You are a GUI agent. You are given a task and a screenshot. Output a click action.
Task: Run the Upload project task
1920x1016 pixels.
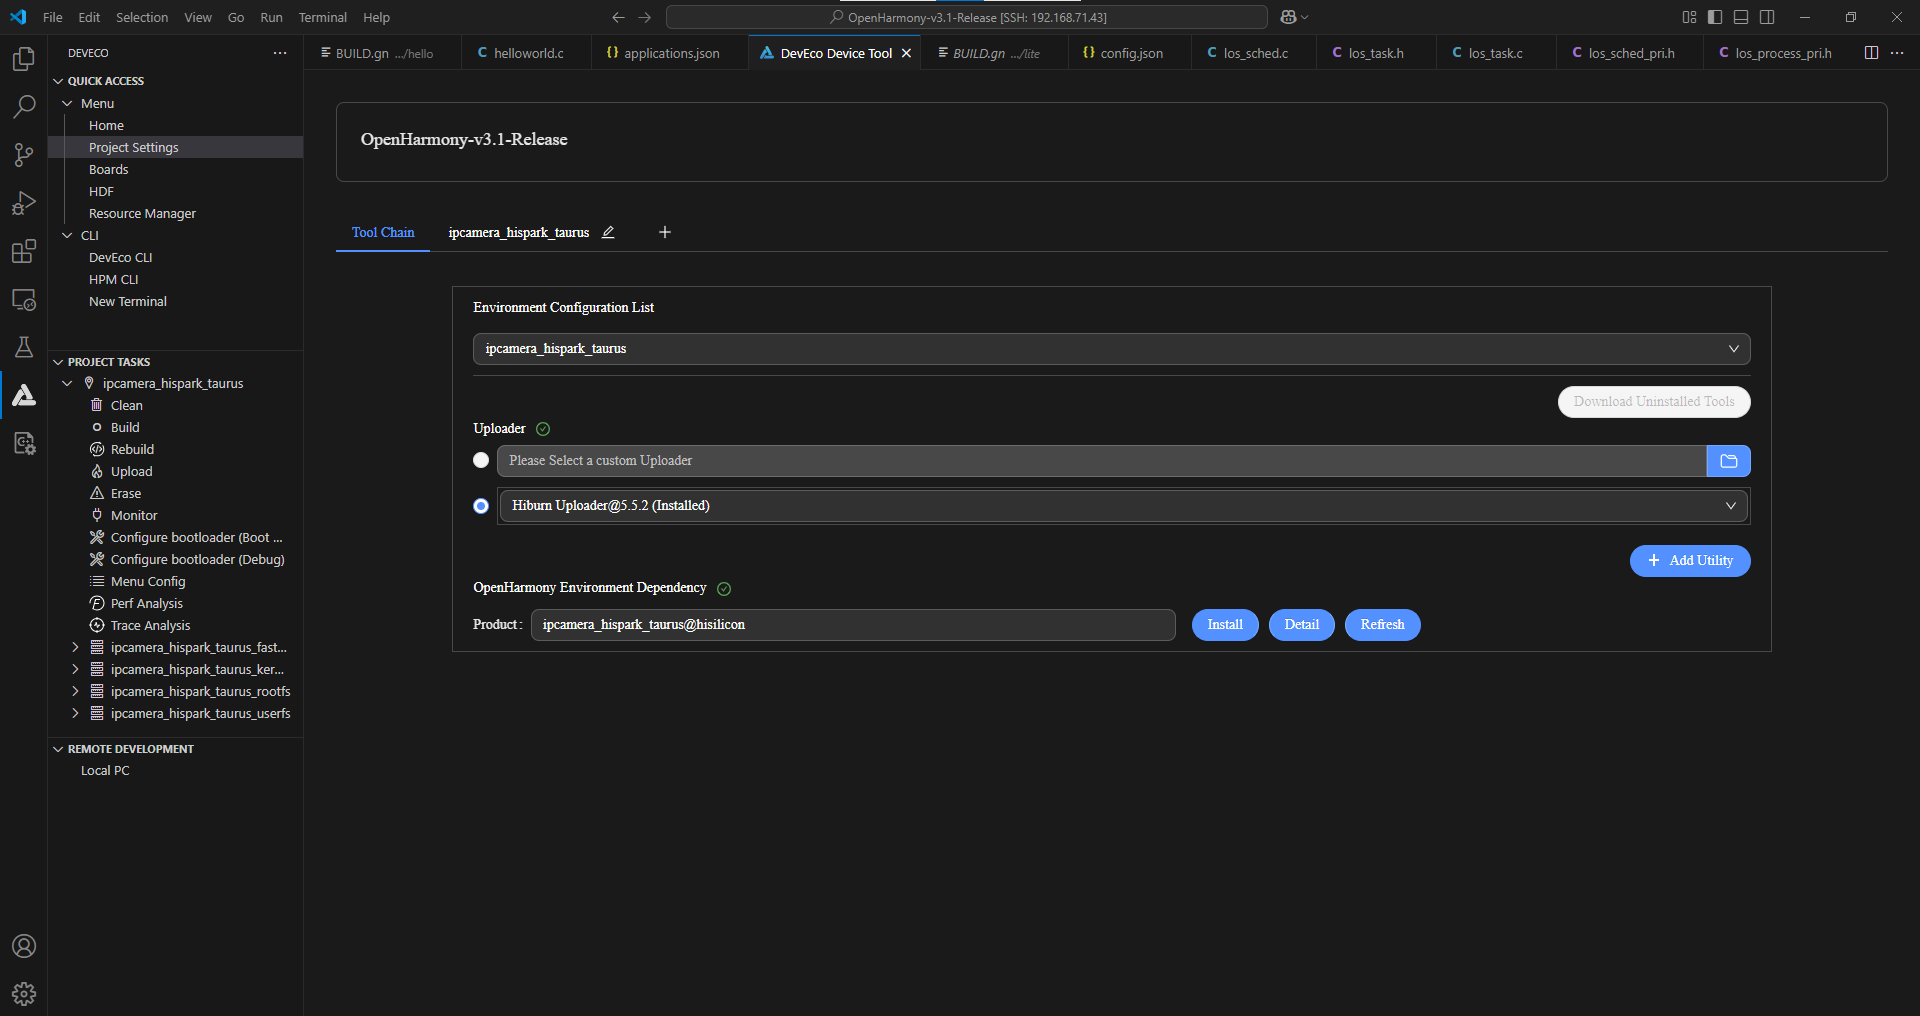131,471
